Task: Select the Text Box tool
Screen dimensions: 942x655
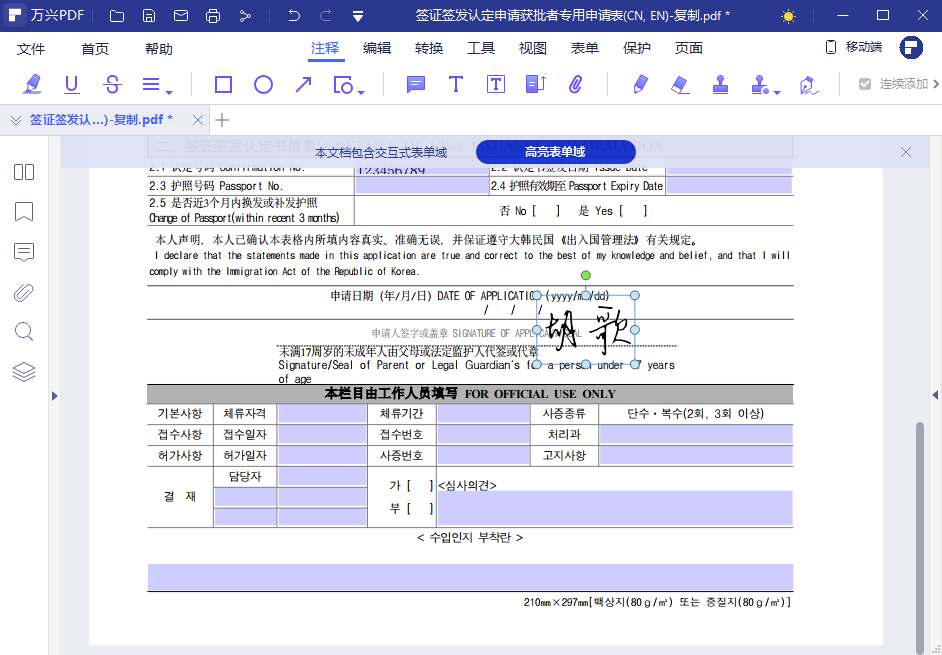Action: tap(496, 85)
